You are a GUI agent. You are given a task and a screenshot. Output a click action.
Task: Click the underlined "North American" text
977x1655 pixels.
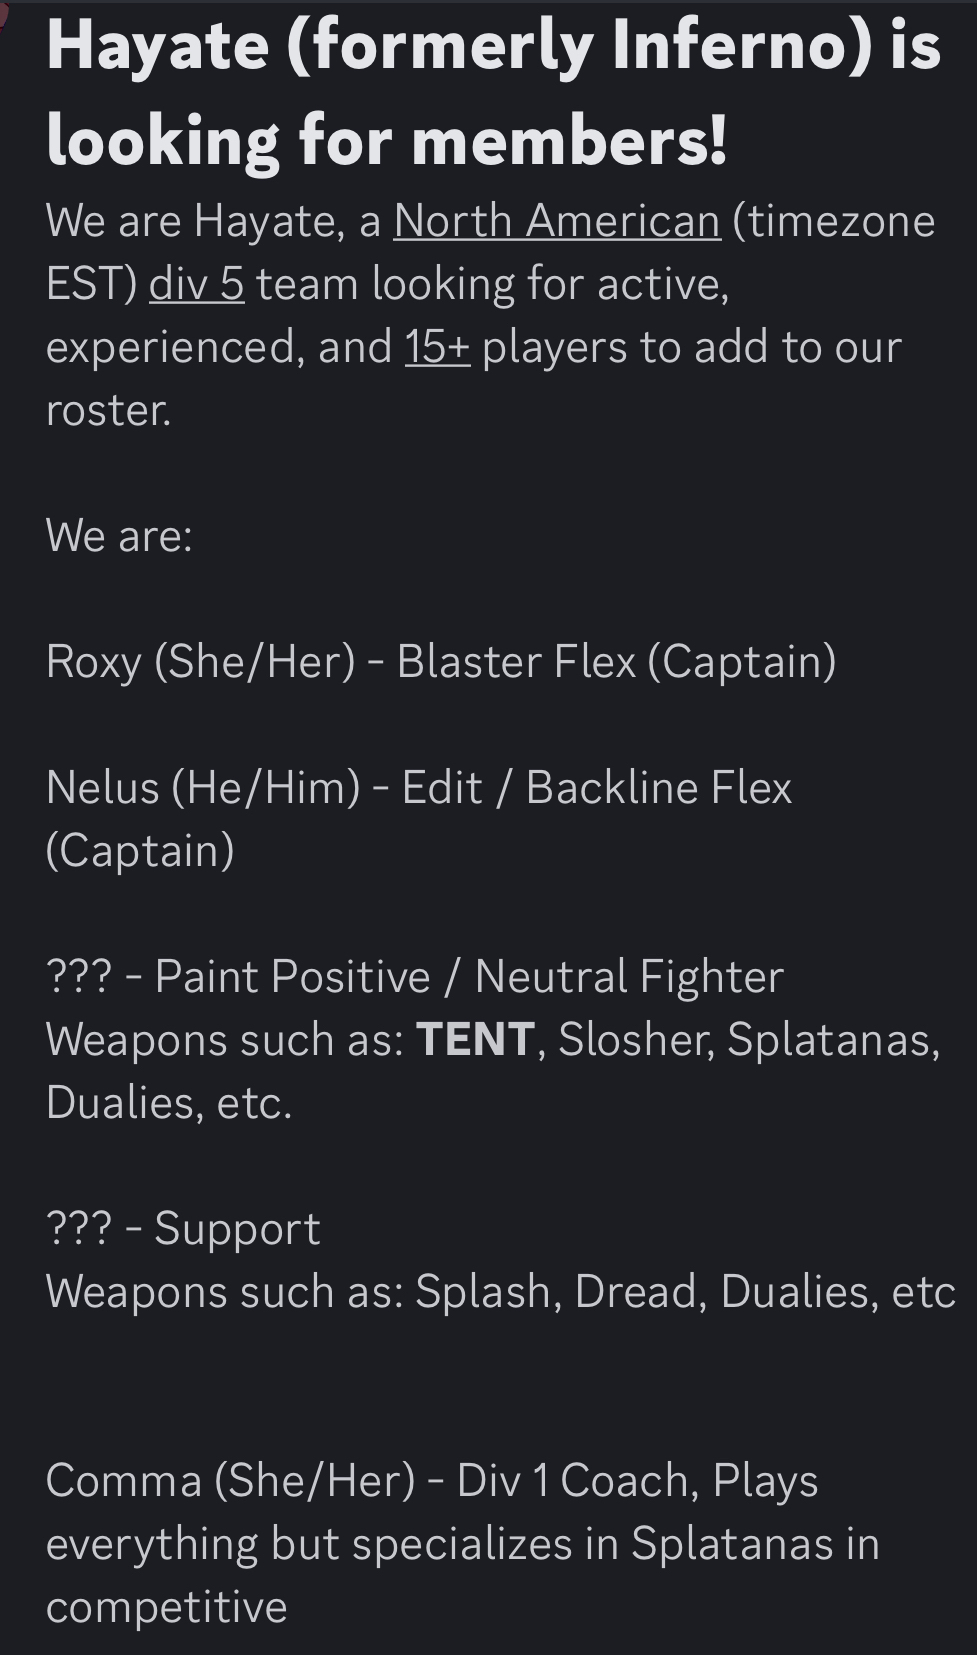(x=556, y=221)
